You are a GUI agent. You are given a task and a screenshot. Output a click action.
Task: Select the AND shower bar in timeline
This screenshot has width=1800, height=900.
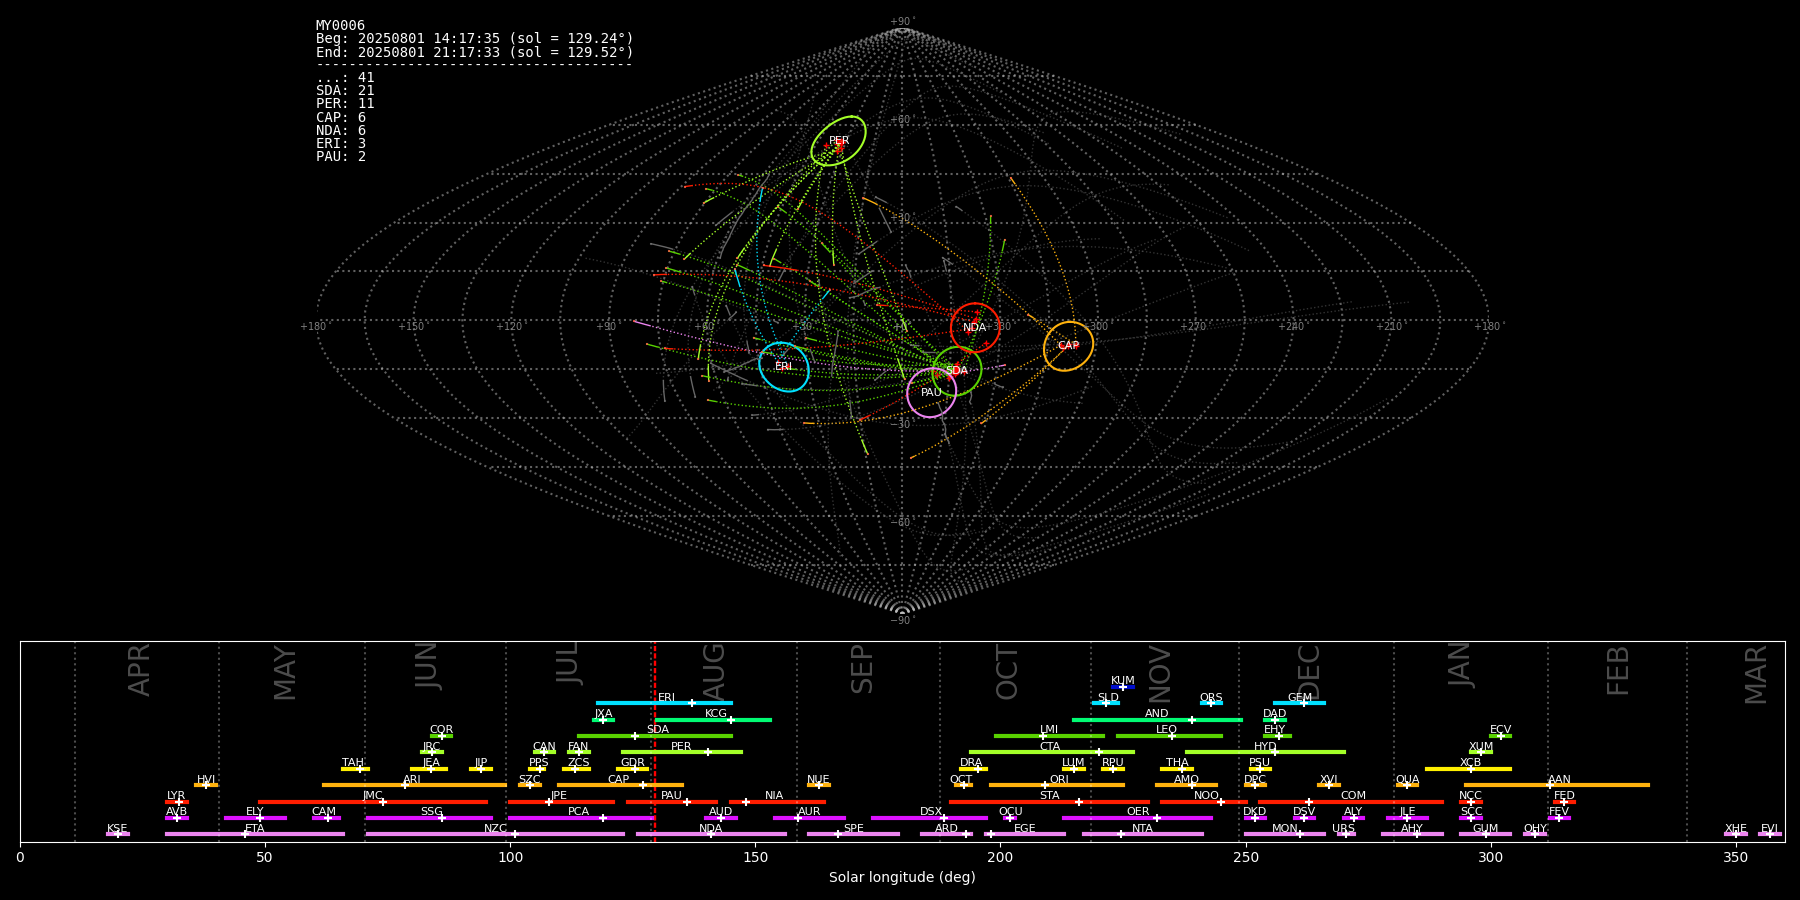(1157, 719)
